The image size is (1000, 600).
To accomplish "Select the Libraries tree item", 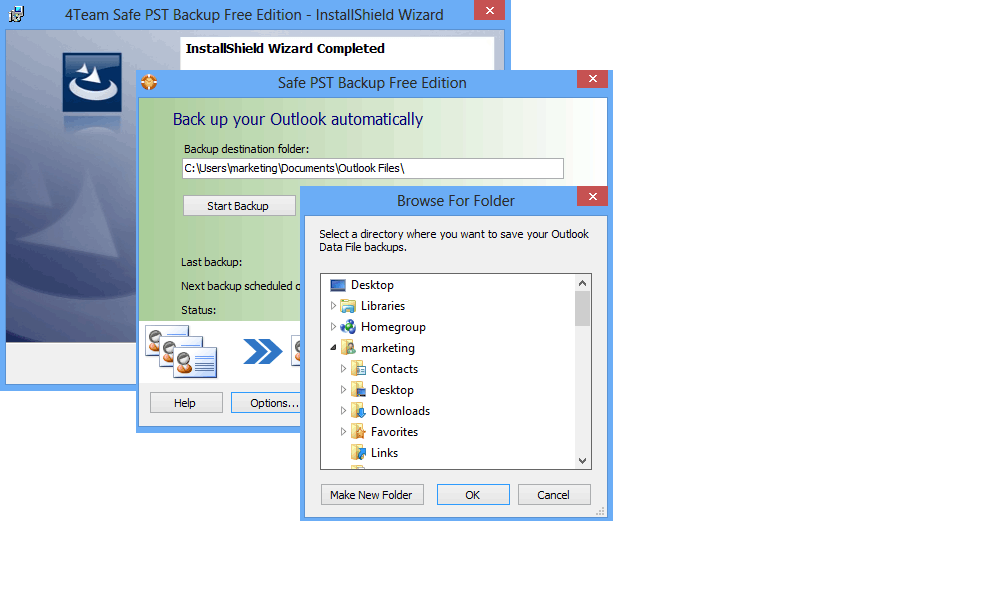I will [383, 306].
